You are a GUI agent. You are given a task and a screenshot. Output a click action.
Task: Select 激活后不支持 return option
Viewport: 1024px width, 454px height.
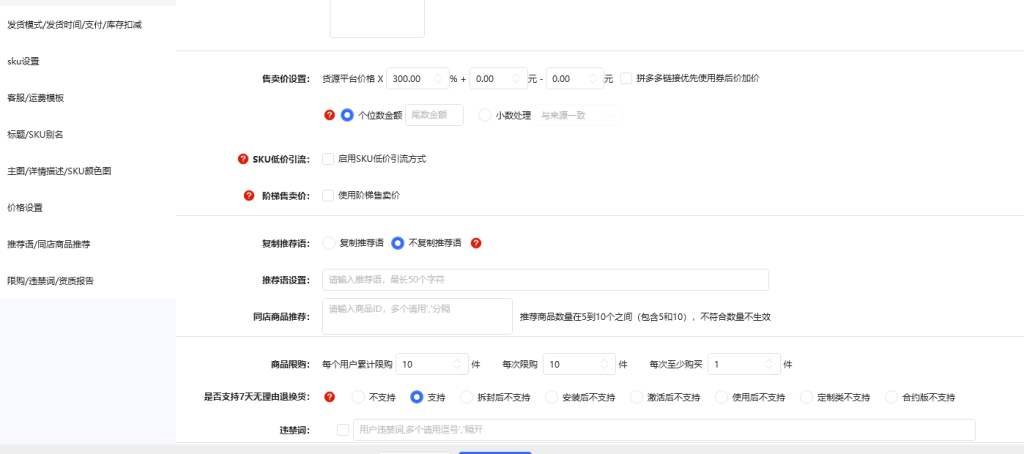pos(636,397)
